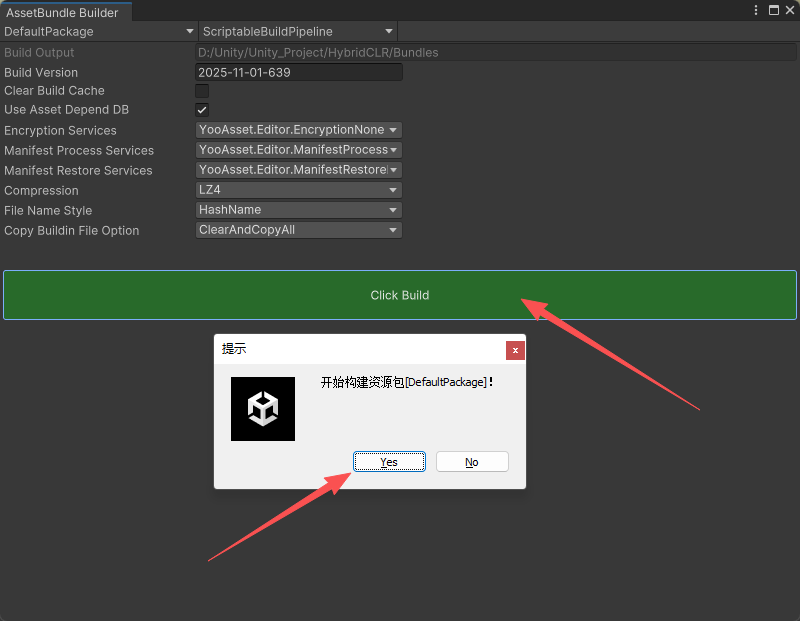Click the Encryption Services label
This screenshot has height=621, width=800.
click(x=60, y=131)
